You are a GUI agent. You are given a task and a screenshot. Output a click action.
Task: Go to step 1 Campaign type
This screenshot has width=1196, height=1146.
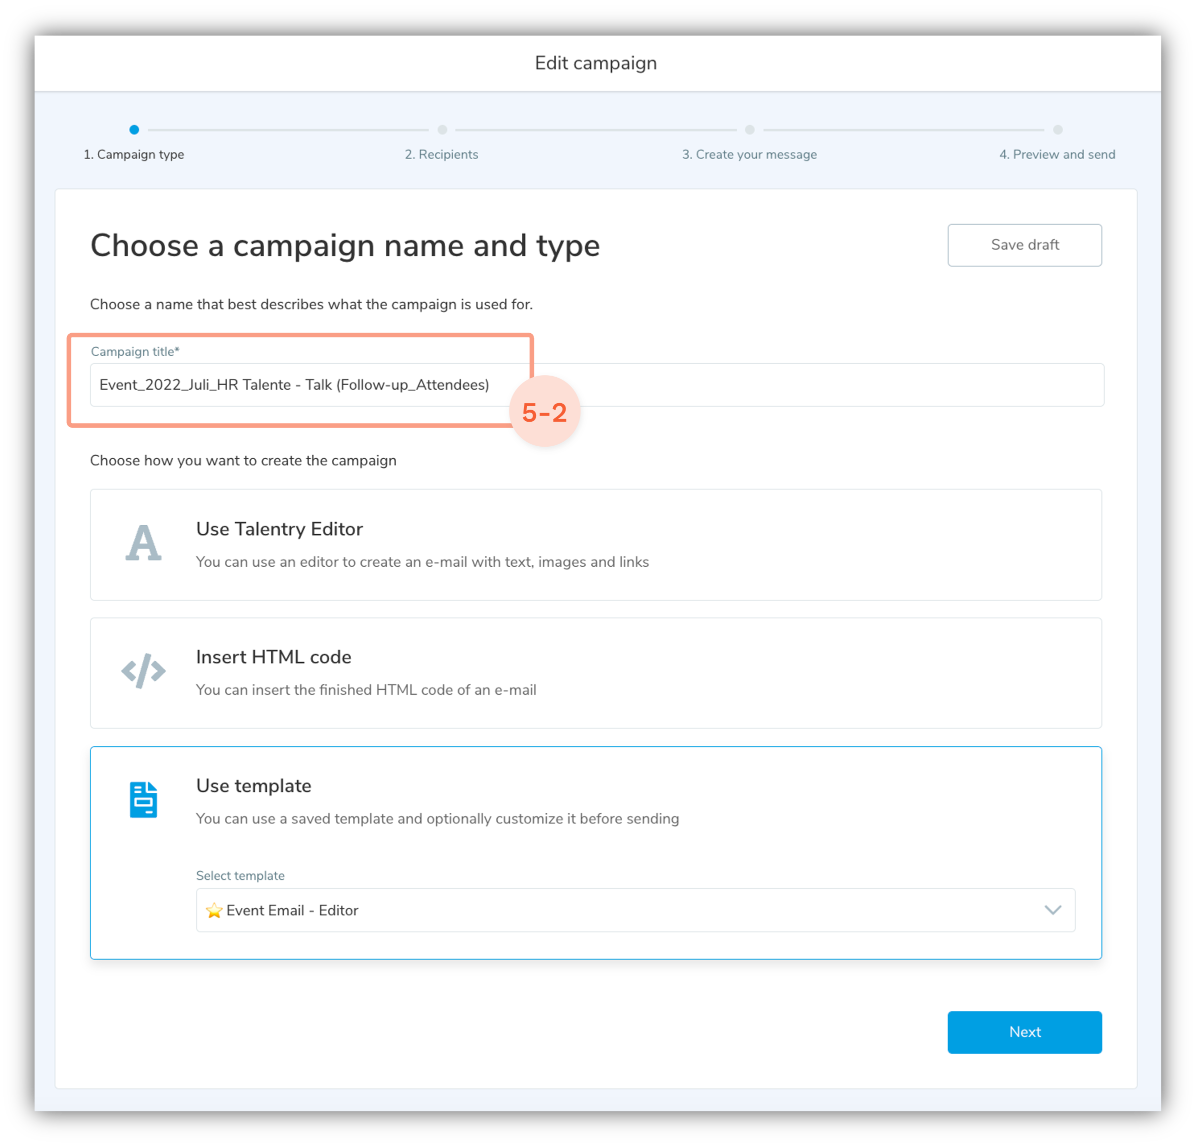tap(134, 155)
